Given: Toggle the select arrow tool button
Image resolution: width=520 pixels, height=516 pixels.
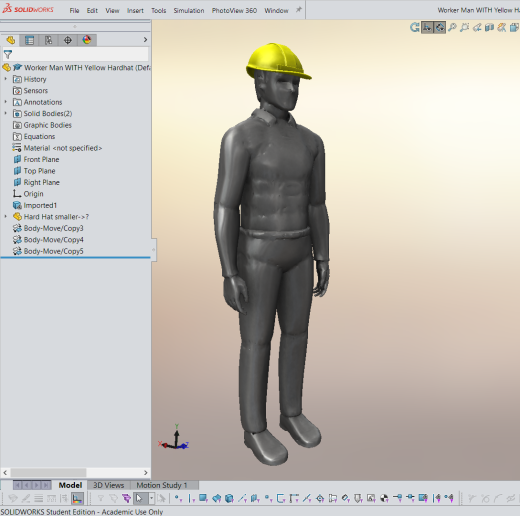Looking at the screenshot, I should pos(139,499).
